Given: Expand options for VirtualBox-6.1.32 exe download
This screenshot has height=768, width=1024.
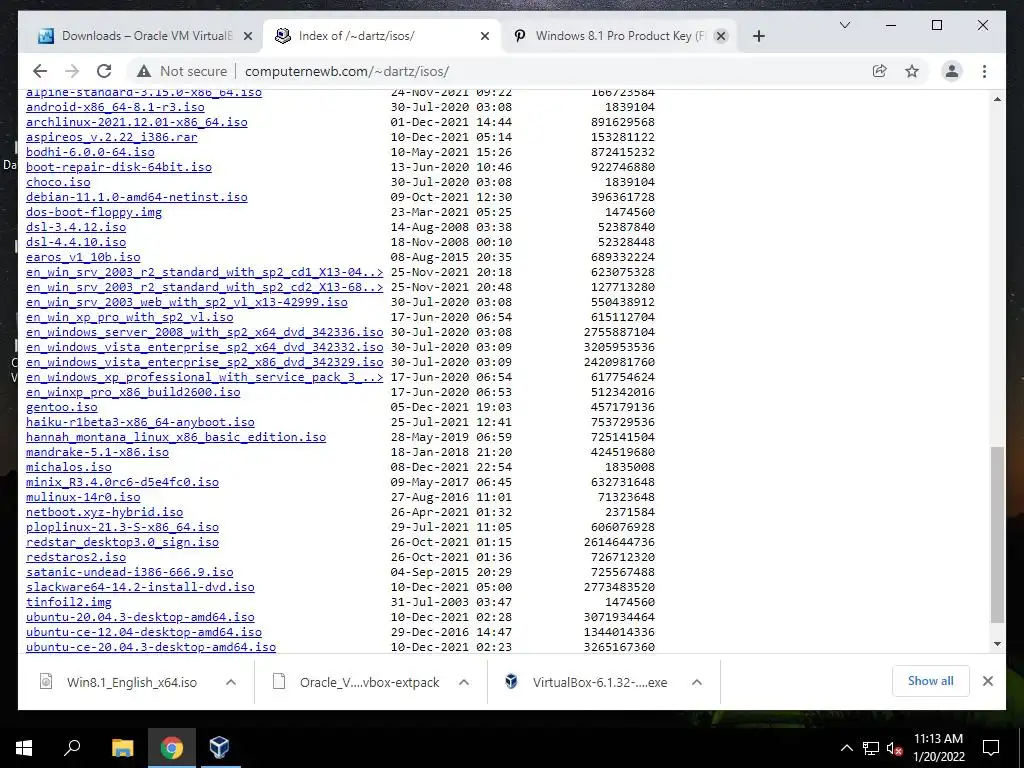Looking at the screenshot, I should coord(697,682).
